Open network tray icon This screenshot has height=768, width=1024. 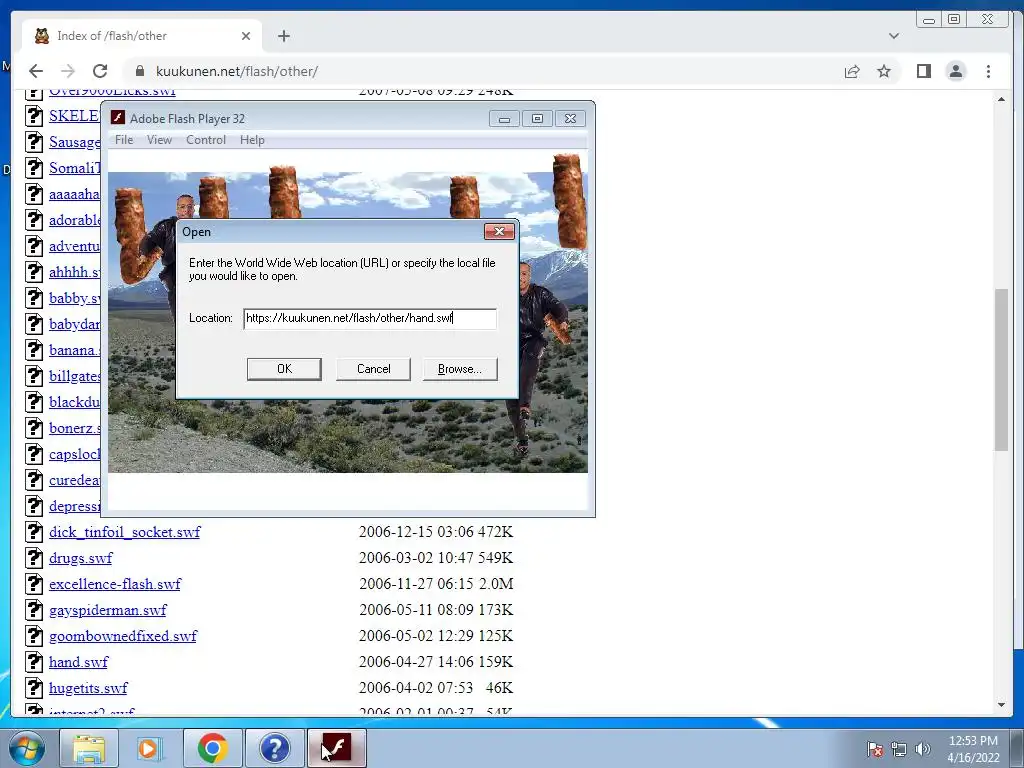(899, 749)
